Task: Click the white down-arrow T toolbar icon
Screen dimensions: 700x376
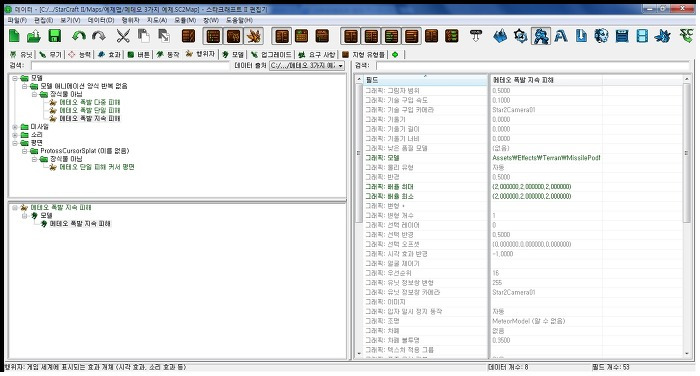Action: pyautogui.click(x=476, y=36)
